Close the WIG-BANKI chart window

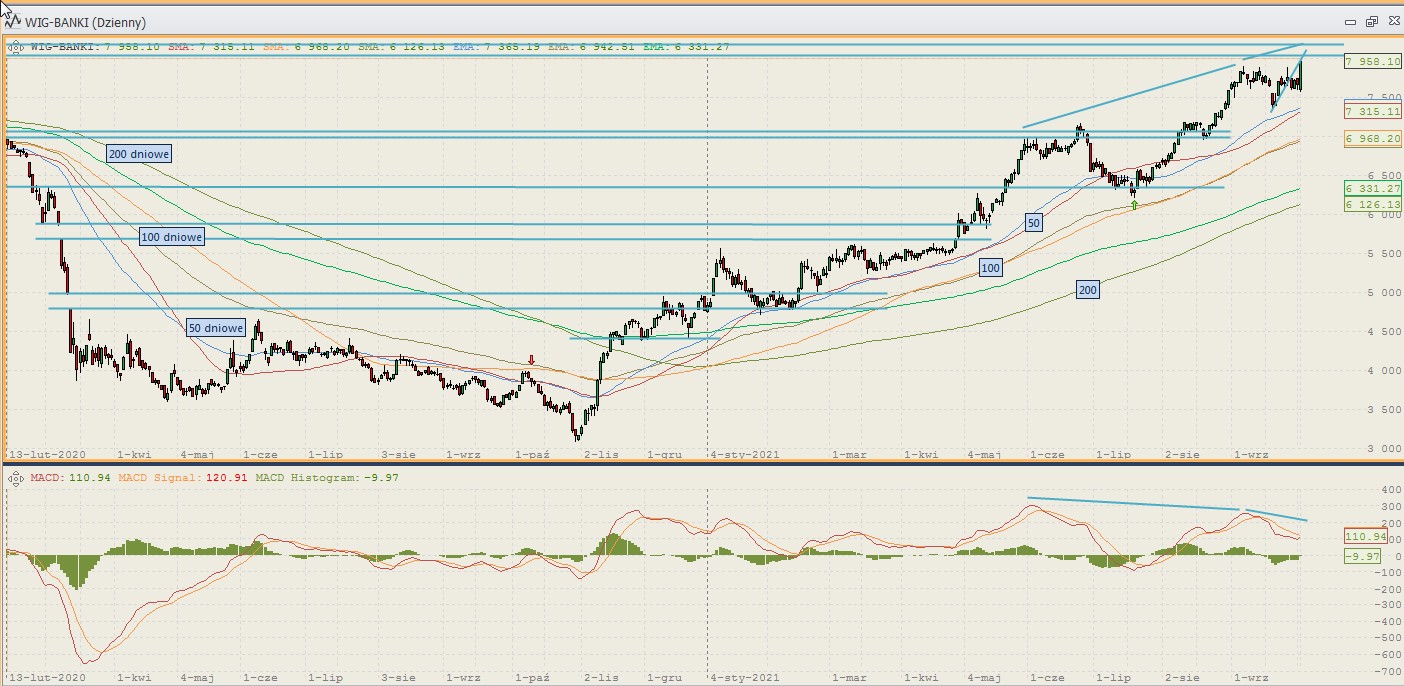click(1391, 22)
